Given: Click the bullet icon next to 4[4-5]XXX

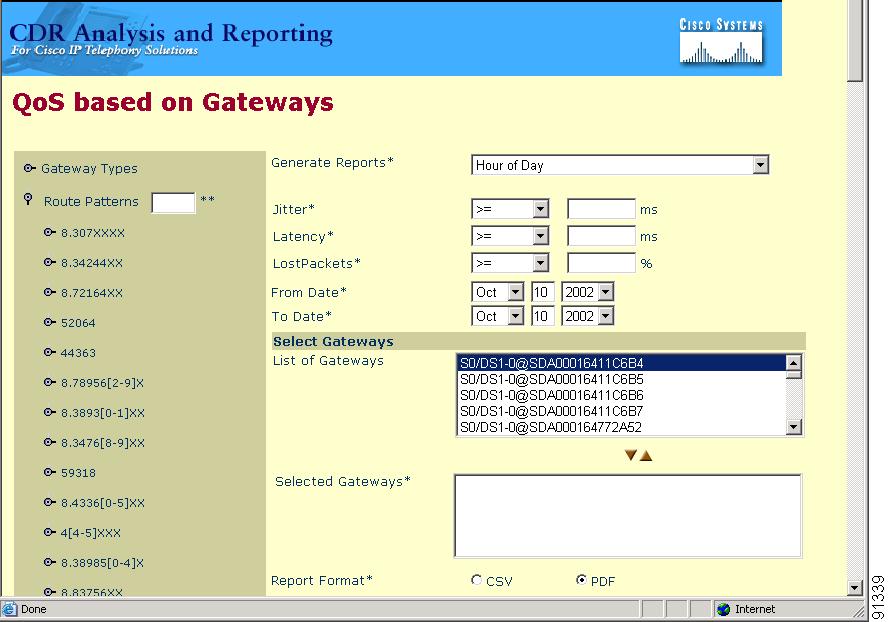Looking at the screenshot, I should coord(50,532).
